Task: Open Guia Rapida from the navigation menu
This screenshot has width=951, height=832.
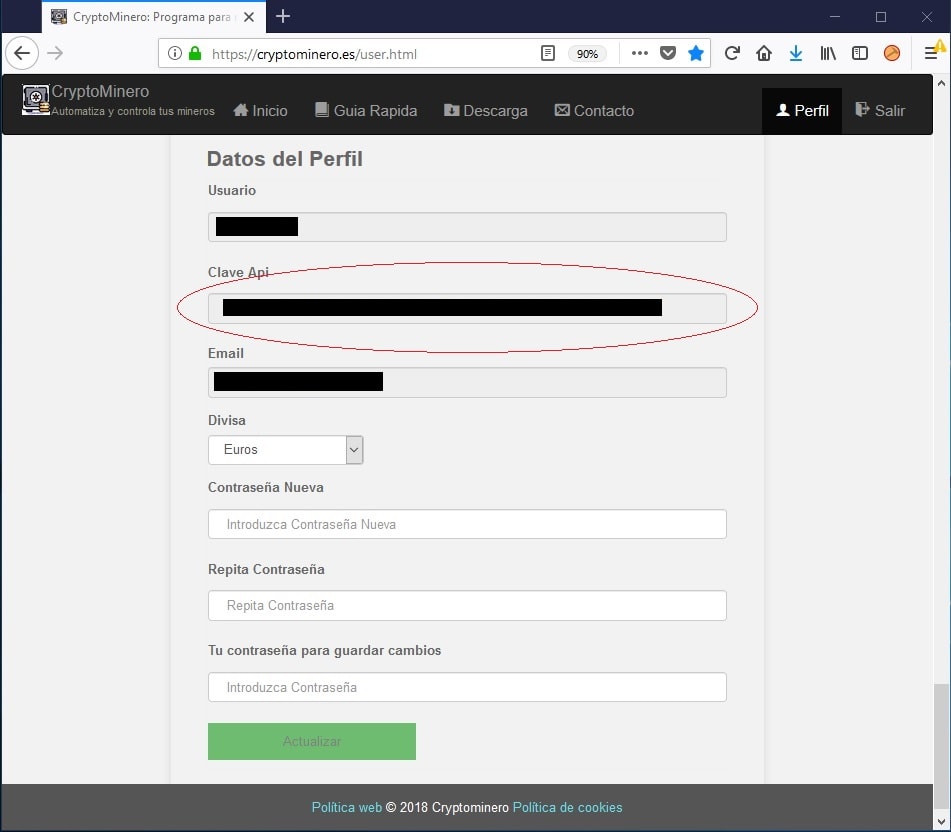Action: [x=366, y=110]
